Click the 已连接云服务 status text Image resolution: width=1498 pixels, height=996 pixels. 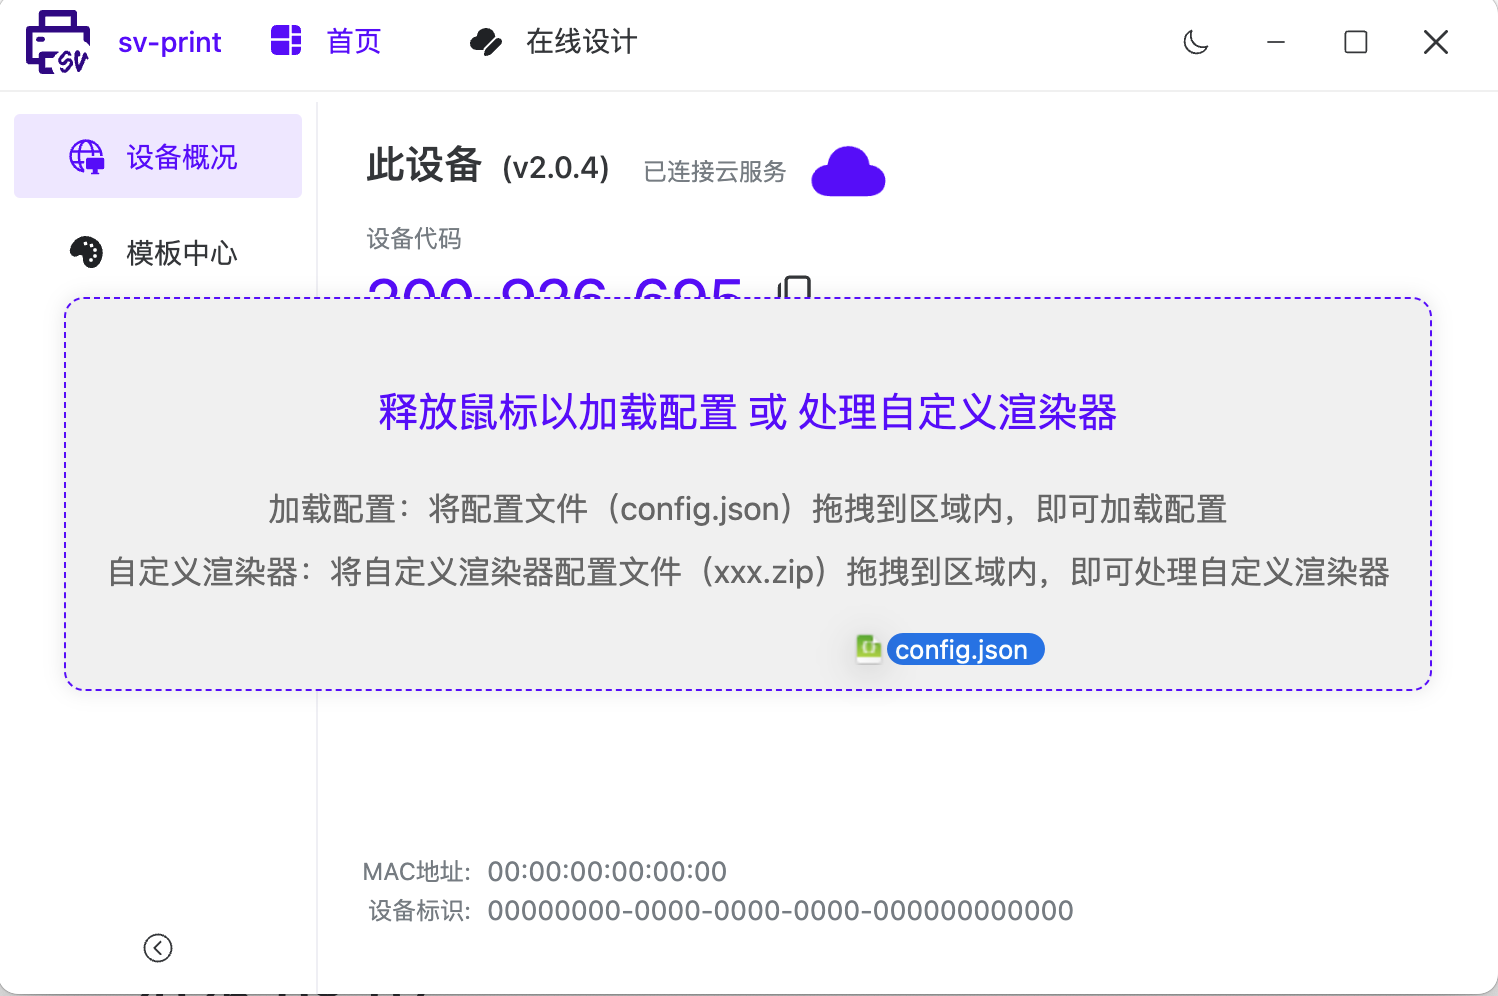click(x=715, y=172)
